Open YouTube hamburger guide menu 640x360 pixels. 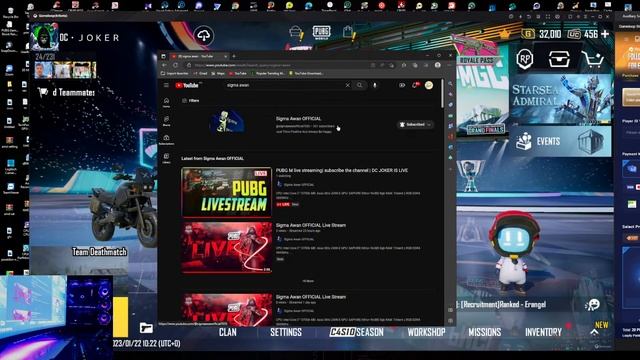tap(166, 85)
